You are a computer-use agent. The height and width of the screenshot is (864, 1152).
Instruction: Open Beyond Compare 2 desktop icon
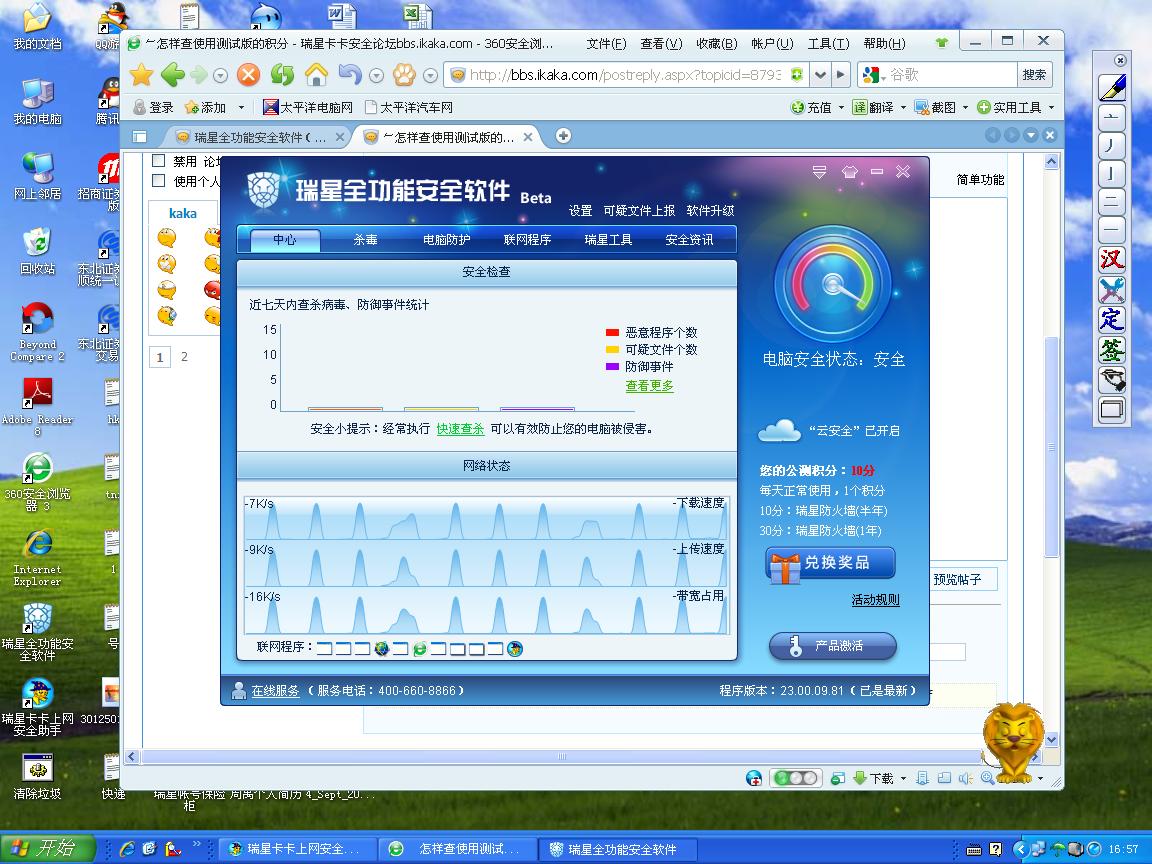point(37,331)
